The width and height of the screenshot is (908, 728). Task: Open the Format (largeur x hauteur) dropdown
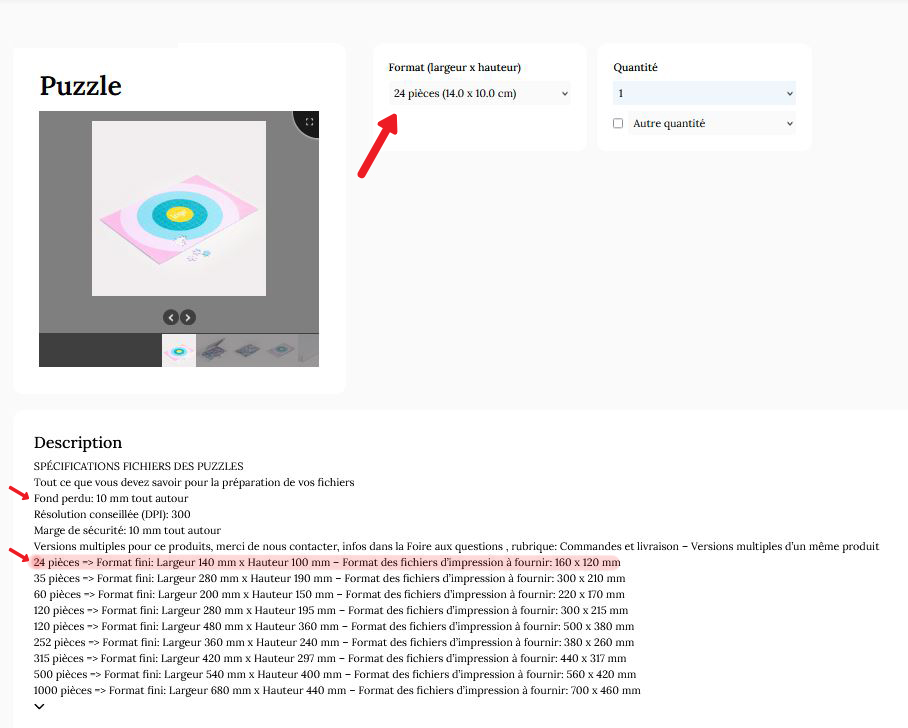[480, 94]
